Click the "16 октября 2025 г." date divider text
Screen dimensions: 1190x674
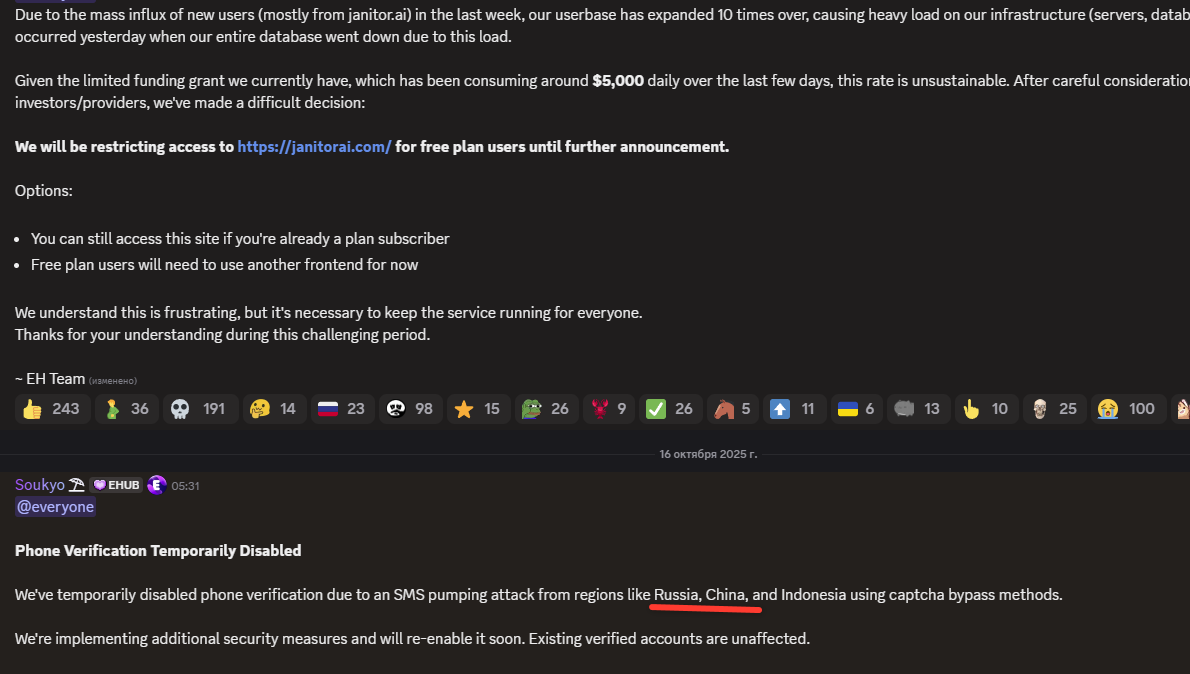708,454
